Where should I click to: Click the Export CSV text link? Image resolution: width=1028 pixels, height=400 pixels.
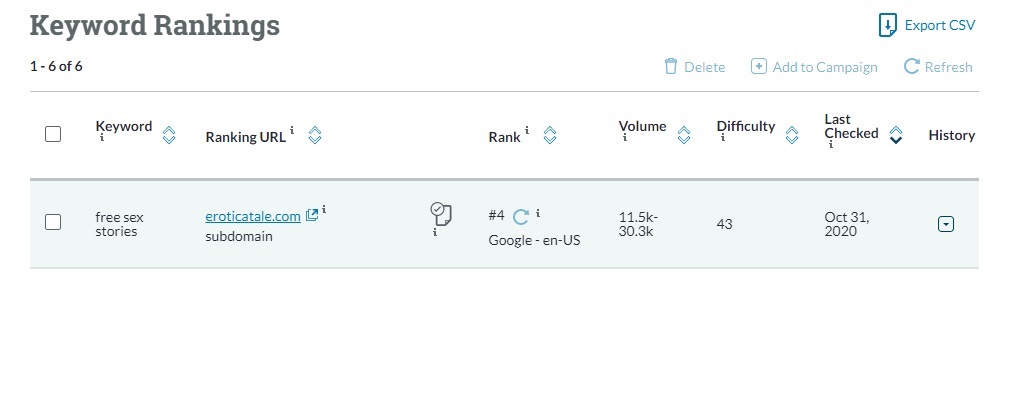pos(939,25)
